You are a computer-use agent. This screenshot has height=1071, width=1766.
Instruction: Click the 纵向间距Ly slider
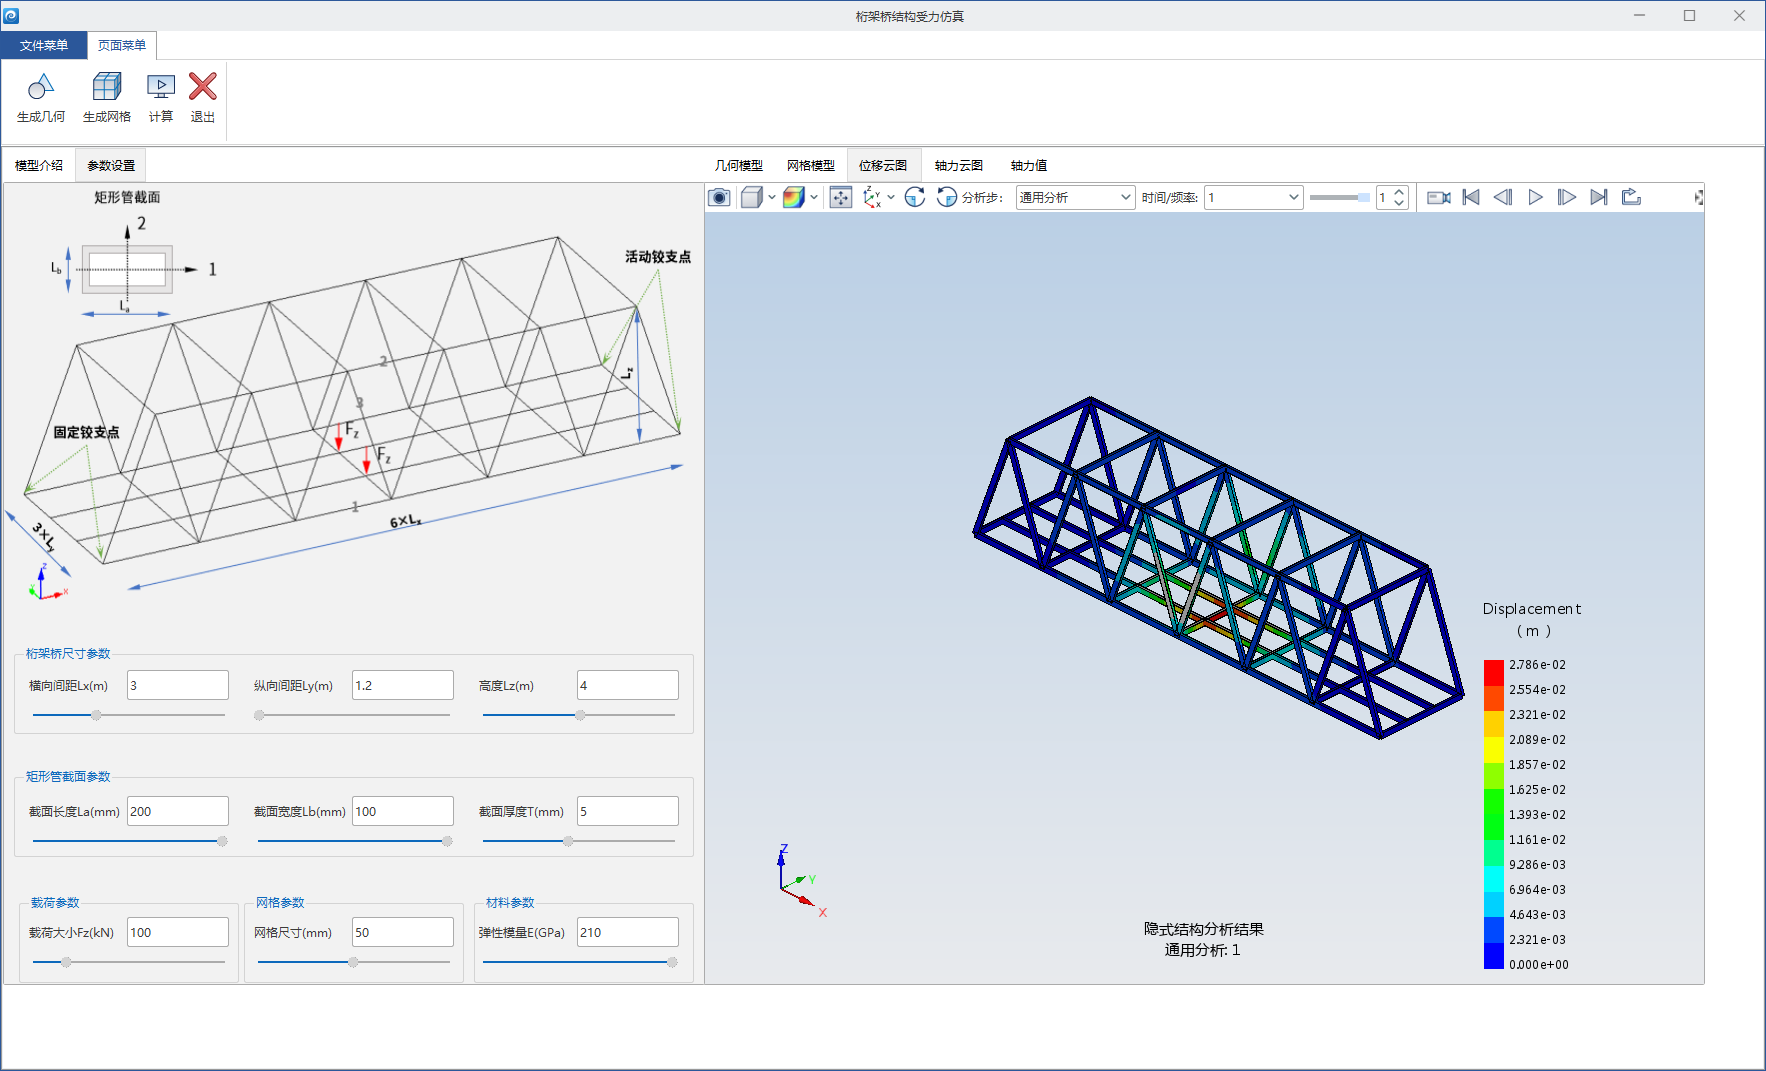pyautogui.click(x=354, y=715)
